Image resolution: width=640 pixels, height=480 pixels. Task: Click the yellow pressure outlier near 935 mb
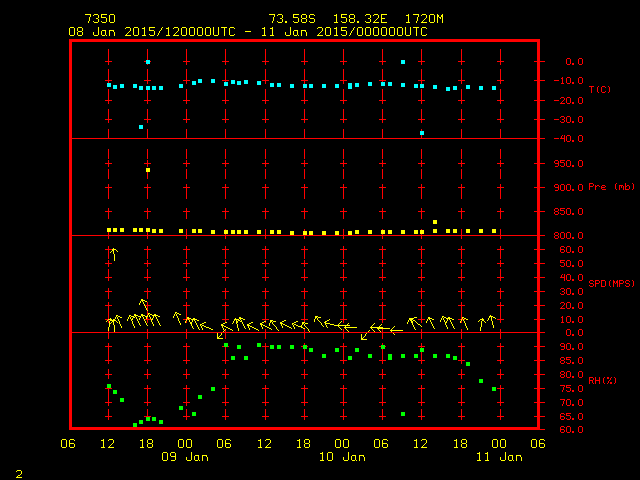148,170
